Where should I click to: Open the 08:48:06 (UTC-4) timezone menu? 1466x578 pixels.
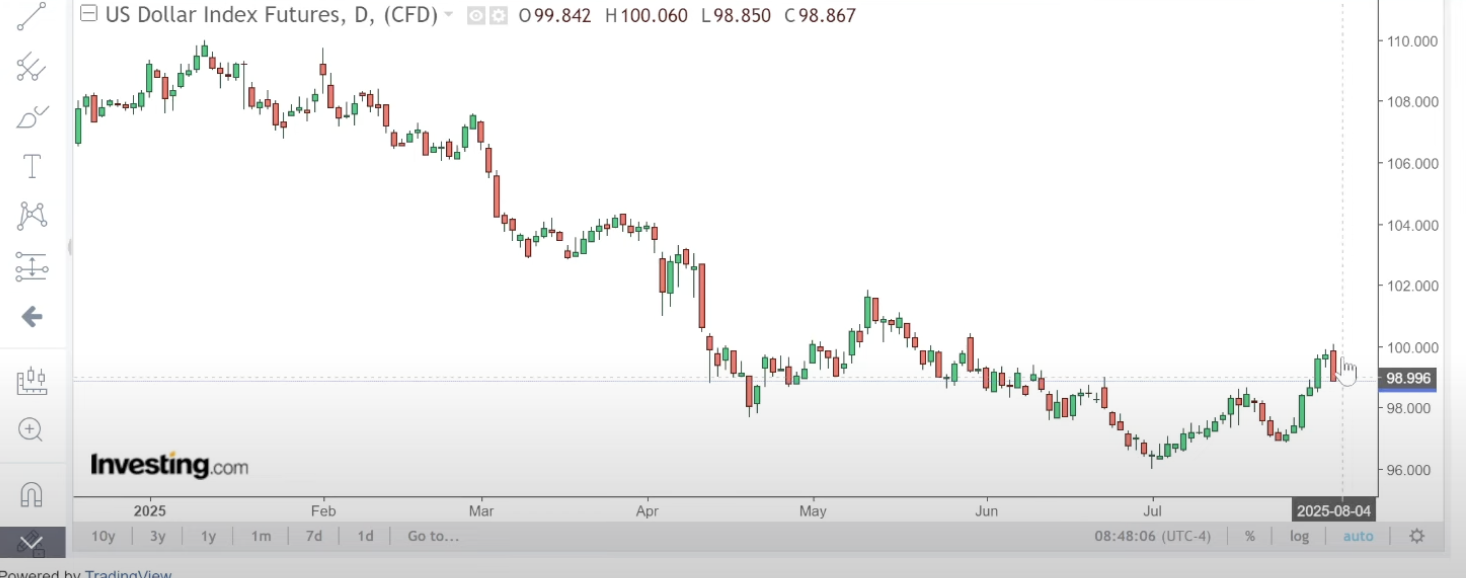coord(1152,536)
